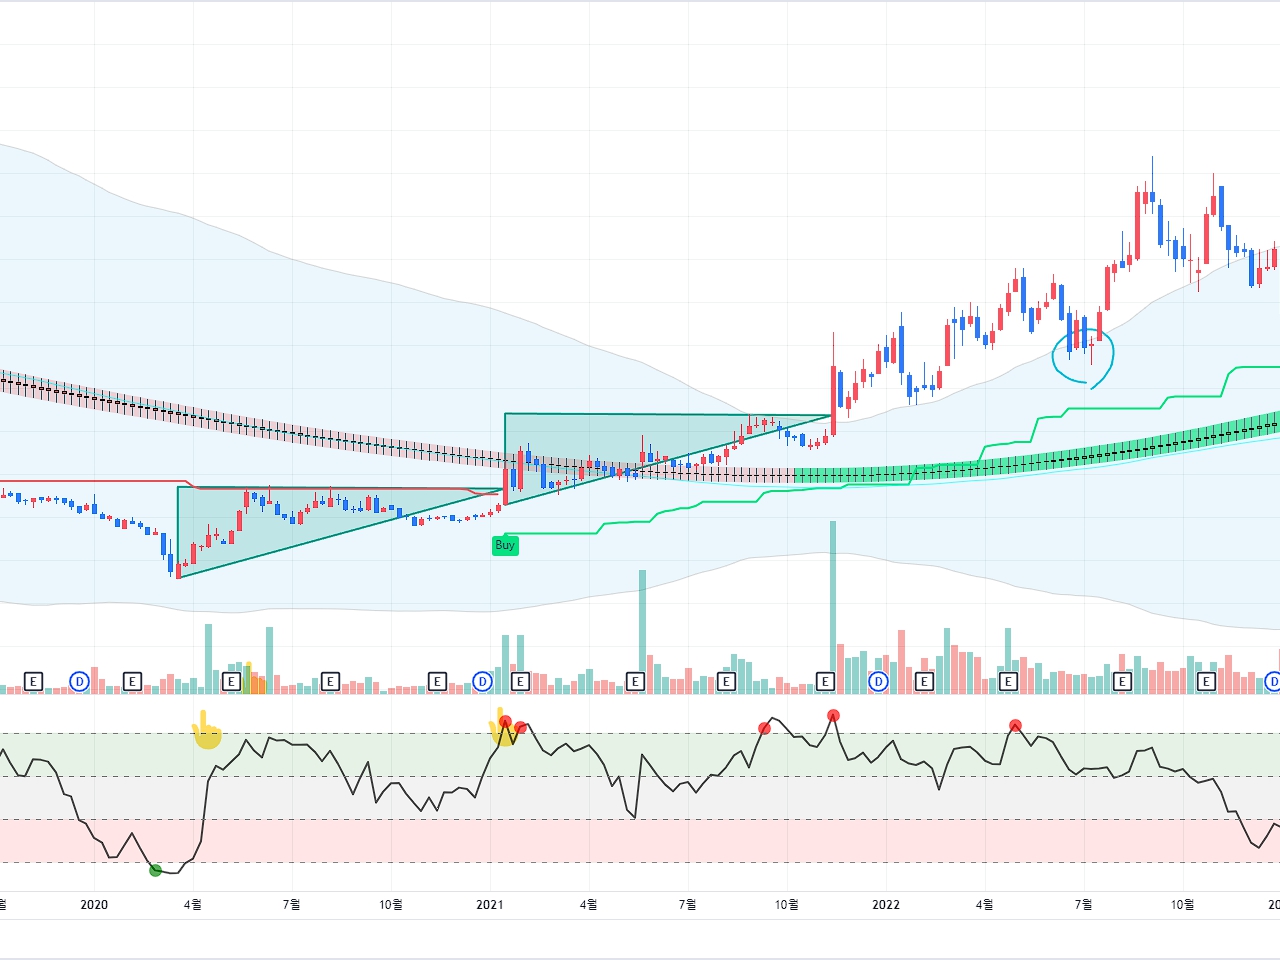
Task: Click the 4월 label after 2020
Action: point(193,905)
